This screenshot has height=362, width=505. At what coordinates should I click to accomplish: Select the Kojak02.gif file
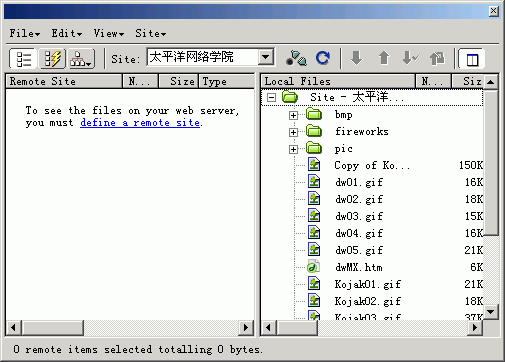[368, 301]
